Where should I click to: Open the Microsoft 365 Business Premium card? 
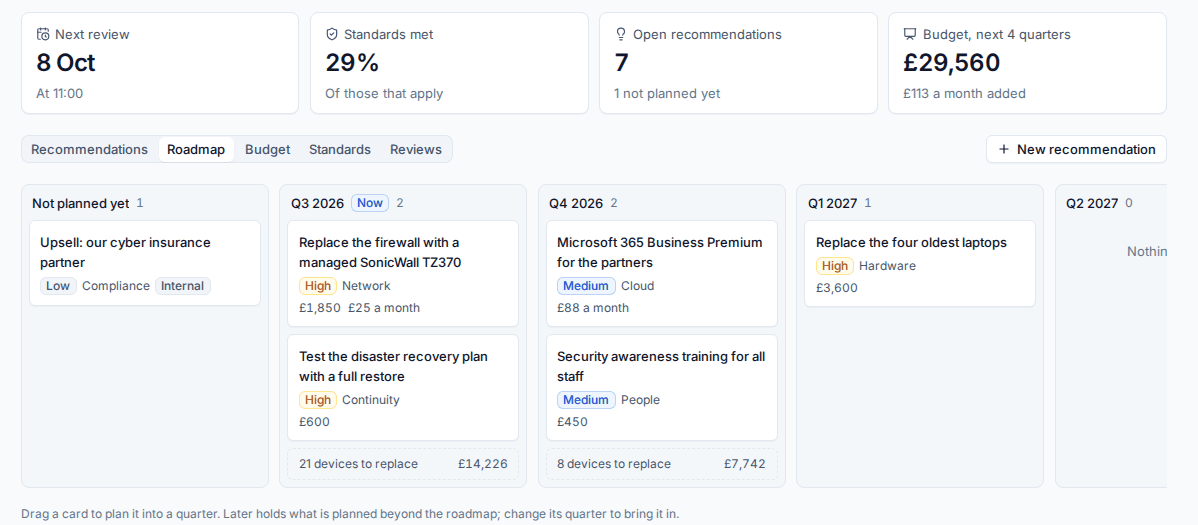pos(662,274)
